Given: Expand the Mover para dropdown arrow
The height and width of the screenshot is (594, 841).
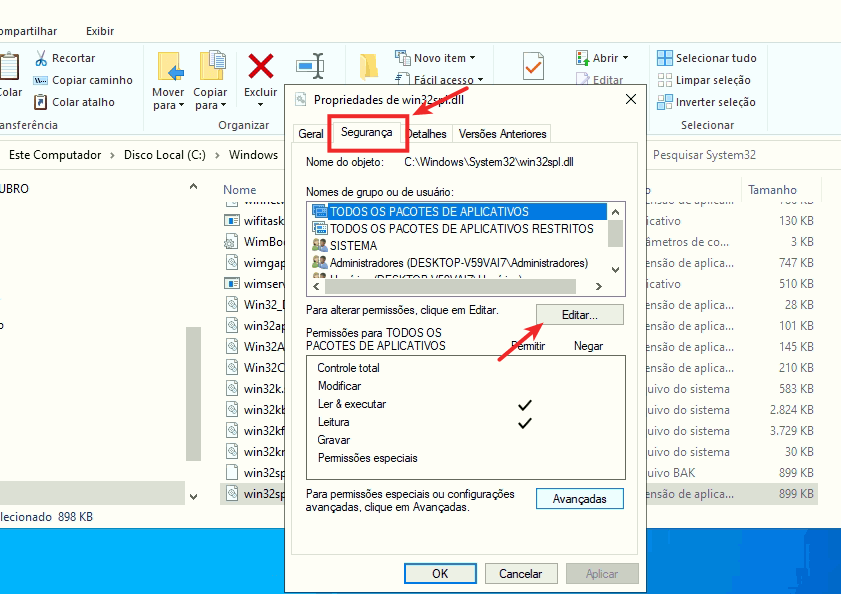Looking at the screenshot, I should [x=181, y=106].
